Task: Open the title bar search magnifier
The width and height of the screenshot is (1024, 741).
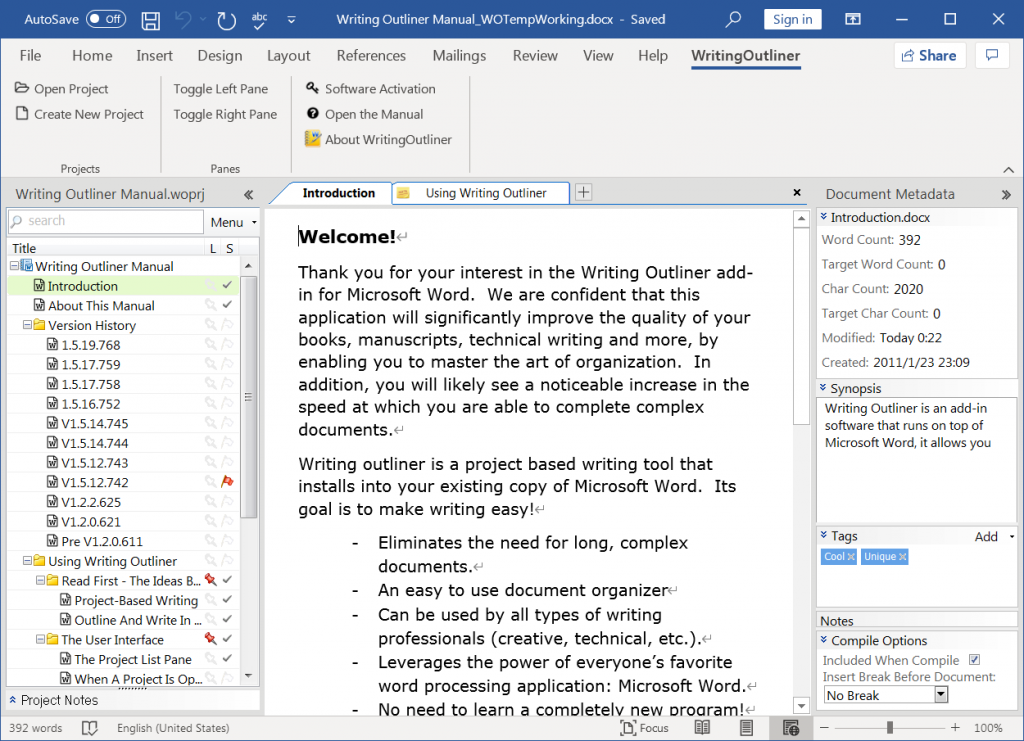Action: pyautogui.click(x=733, y=19)
